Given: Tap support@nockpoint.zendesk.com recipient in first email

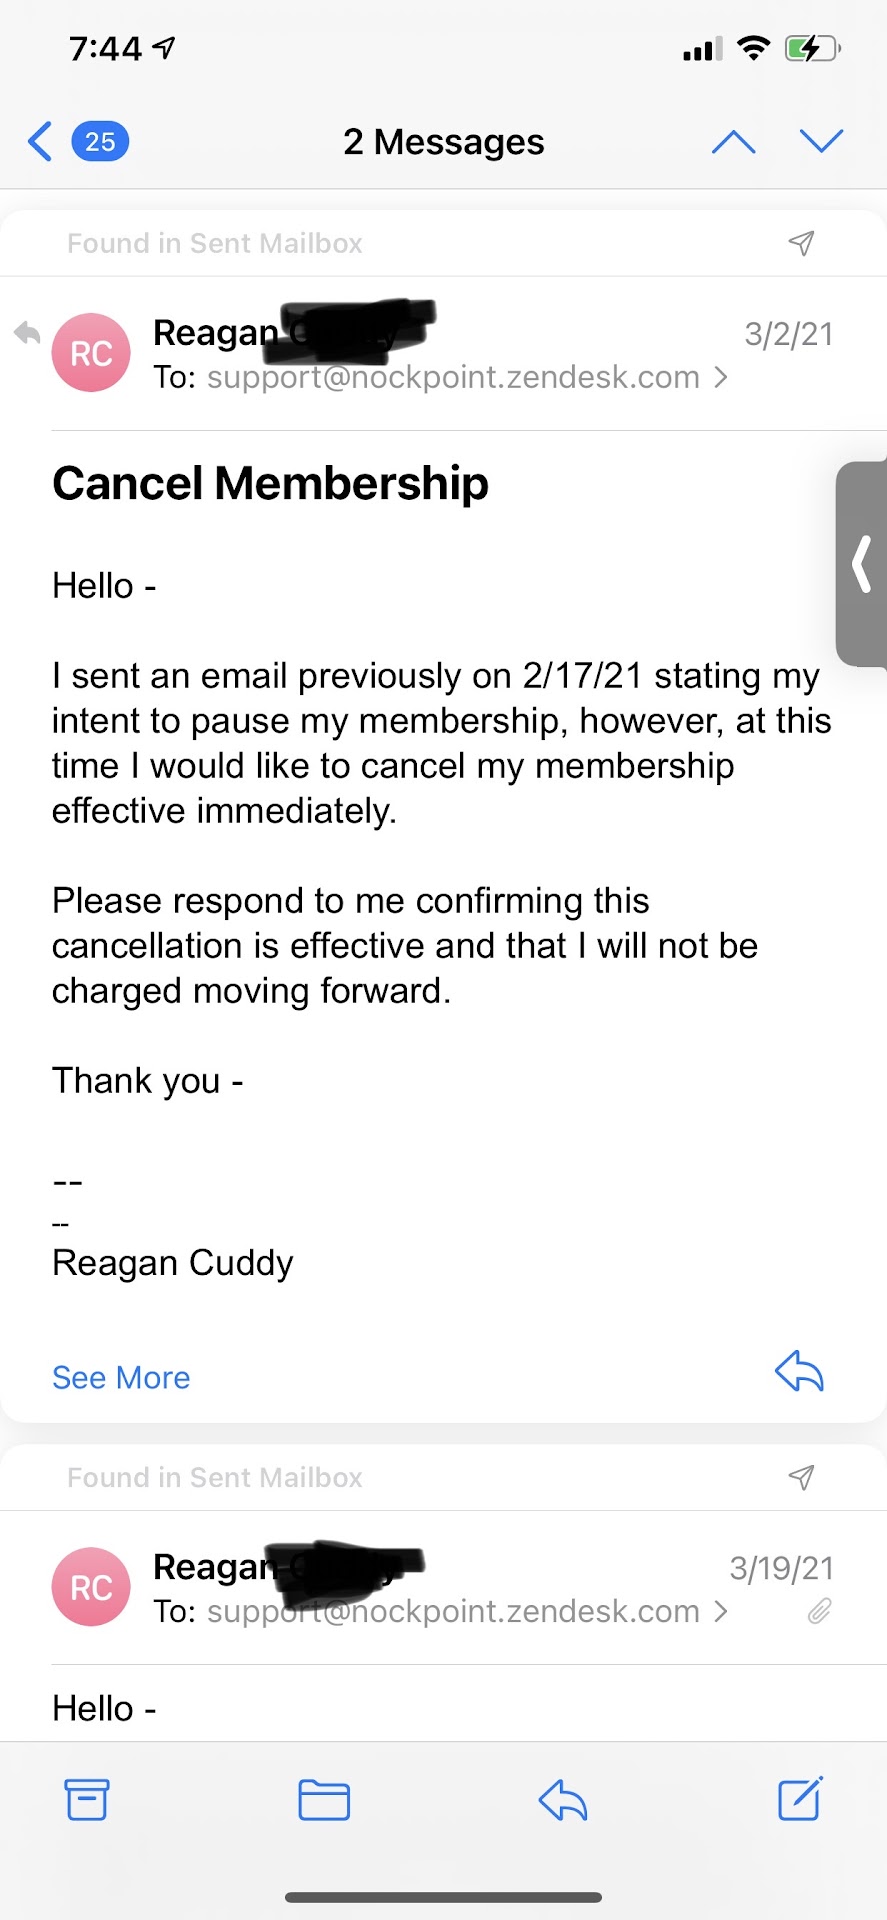Looking at the screenshot, I should 453,378.
